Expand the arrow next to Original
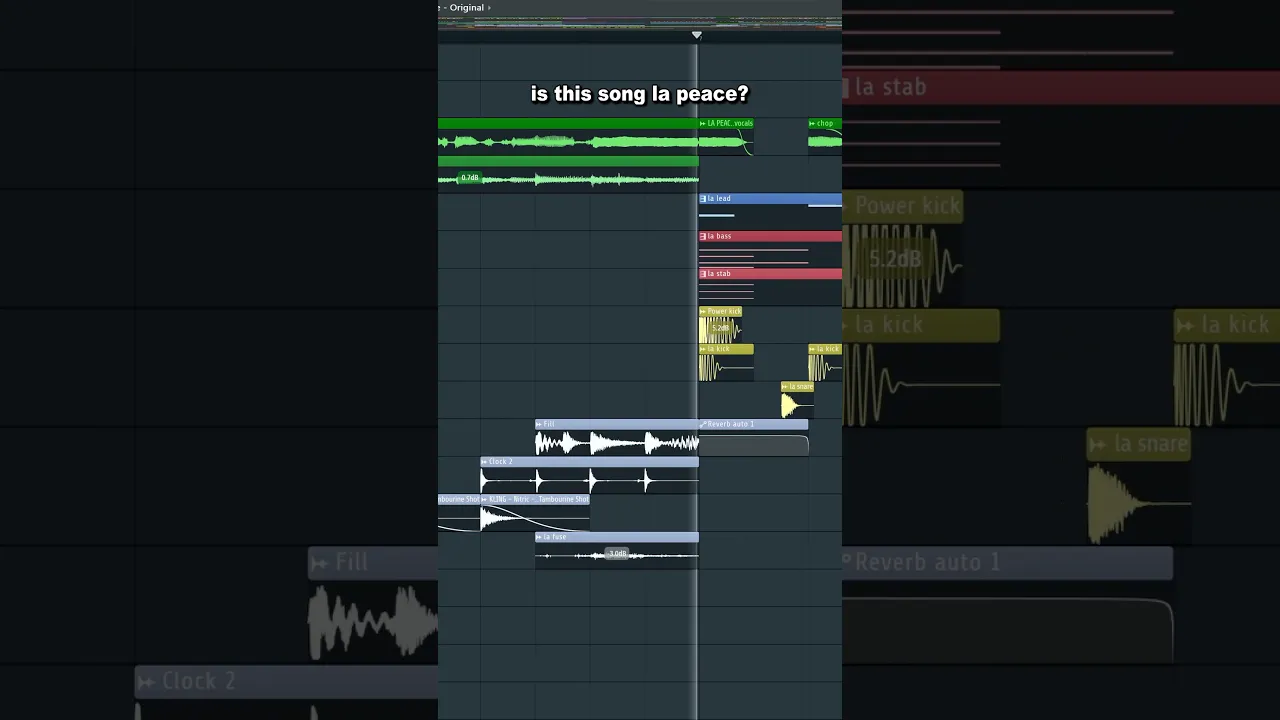Image resolution: width=1280 pixels, height=720 pixels. (x=489, y=8)
